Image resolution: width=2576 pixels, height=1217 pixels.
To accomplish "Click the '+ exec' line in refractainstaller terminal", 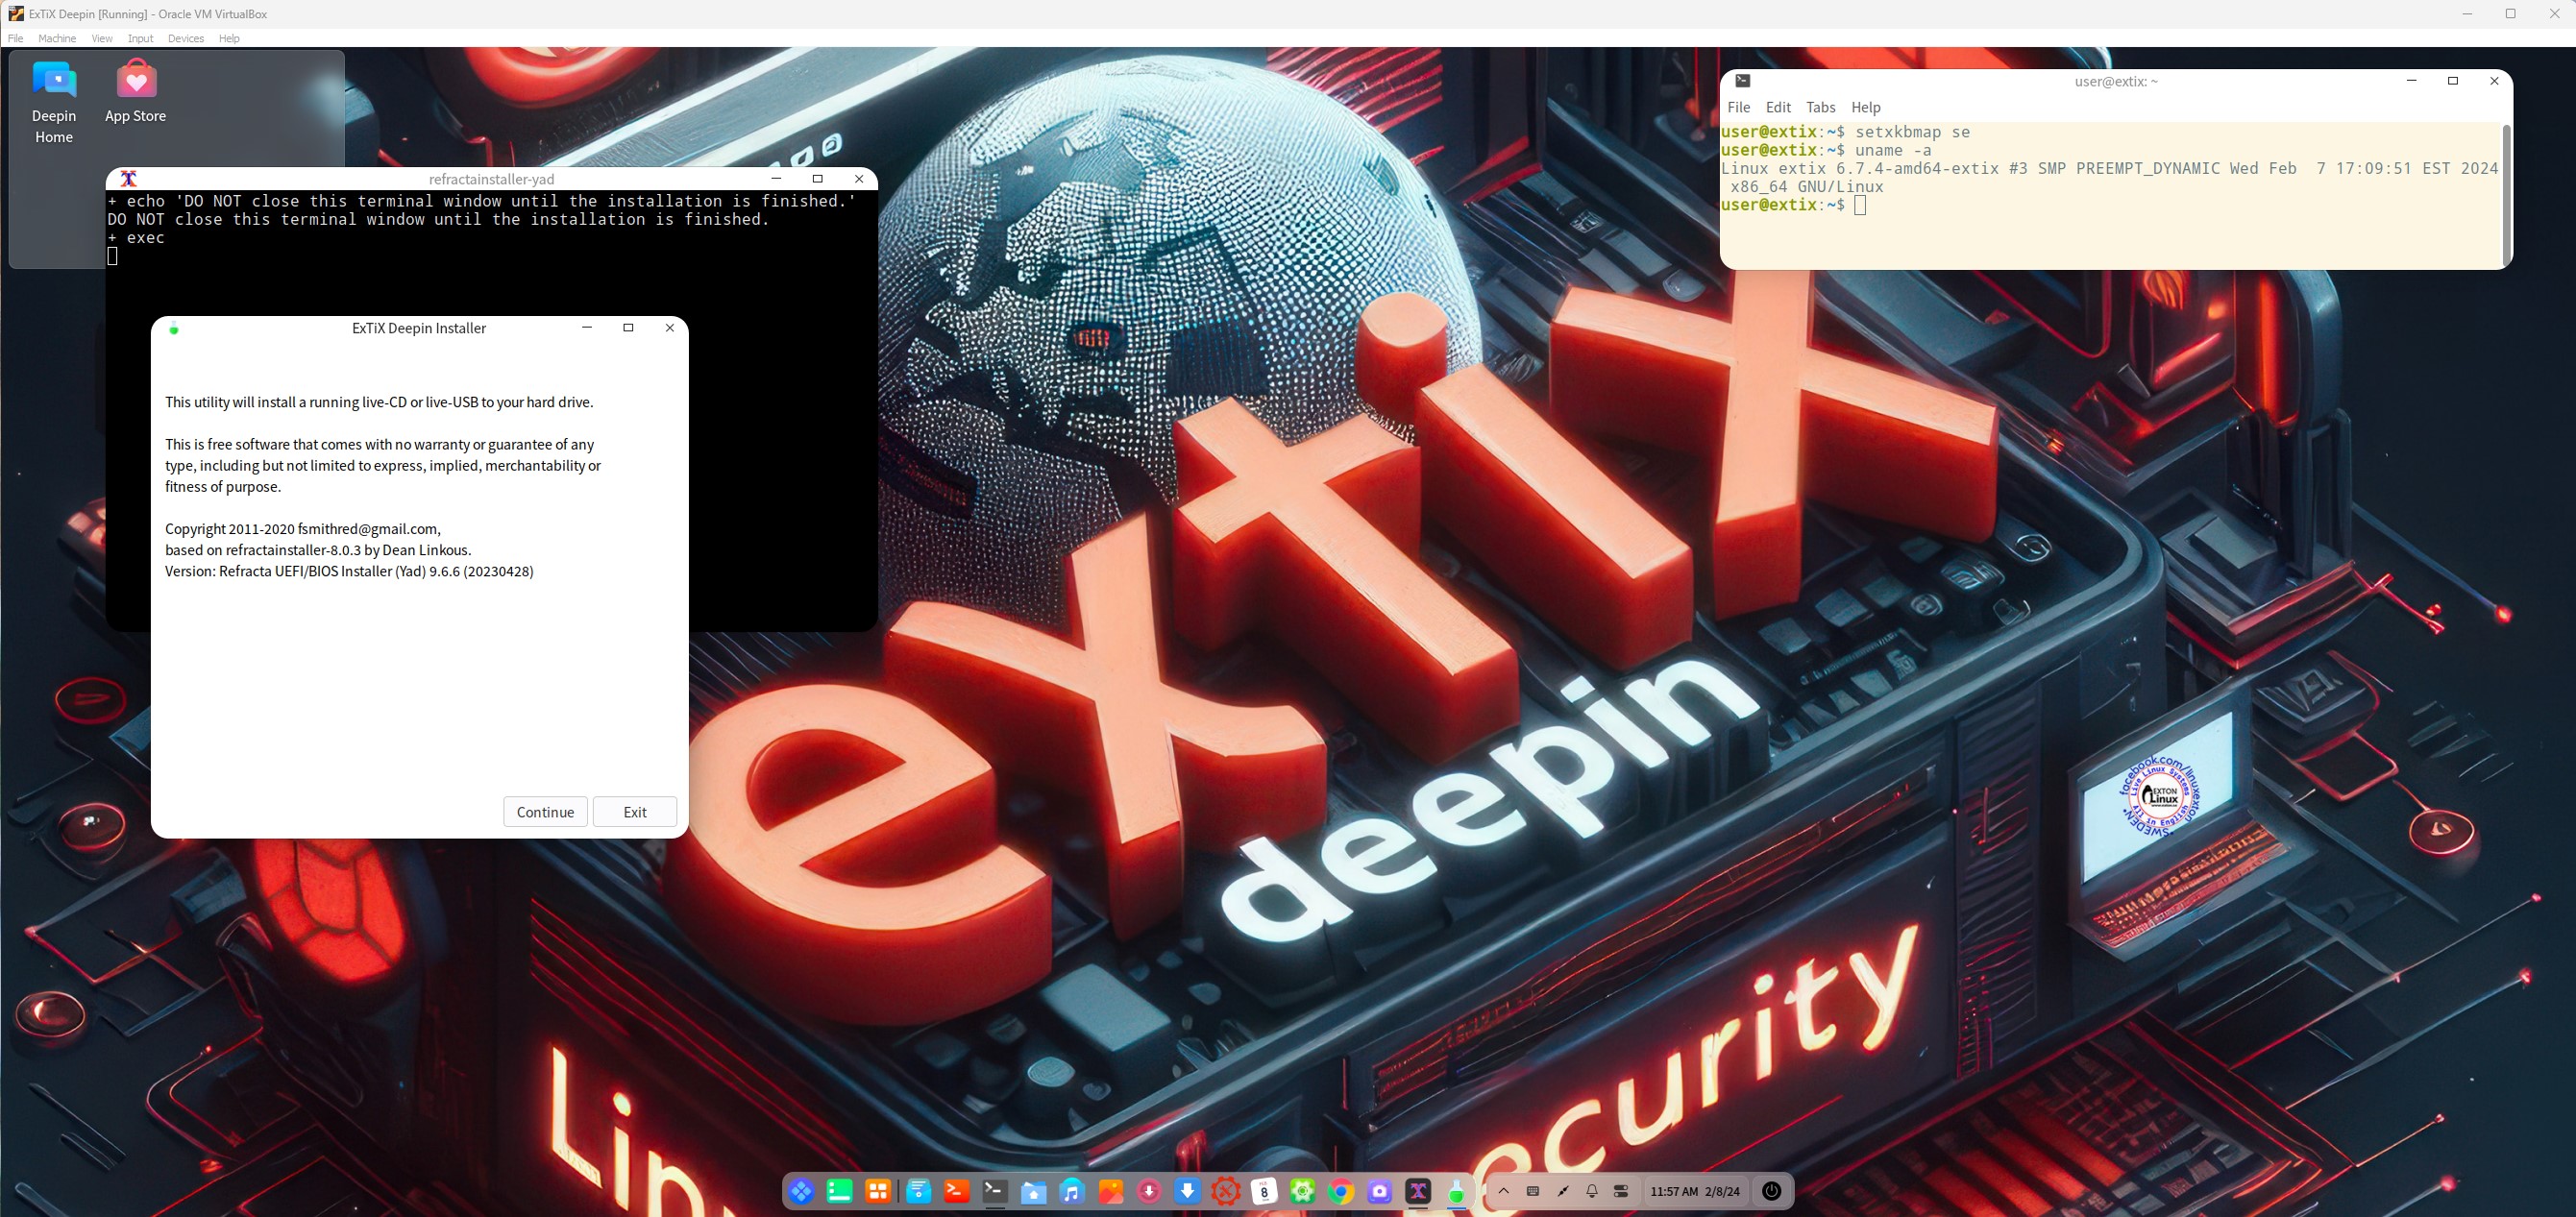I will (136, 238).
